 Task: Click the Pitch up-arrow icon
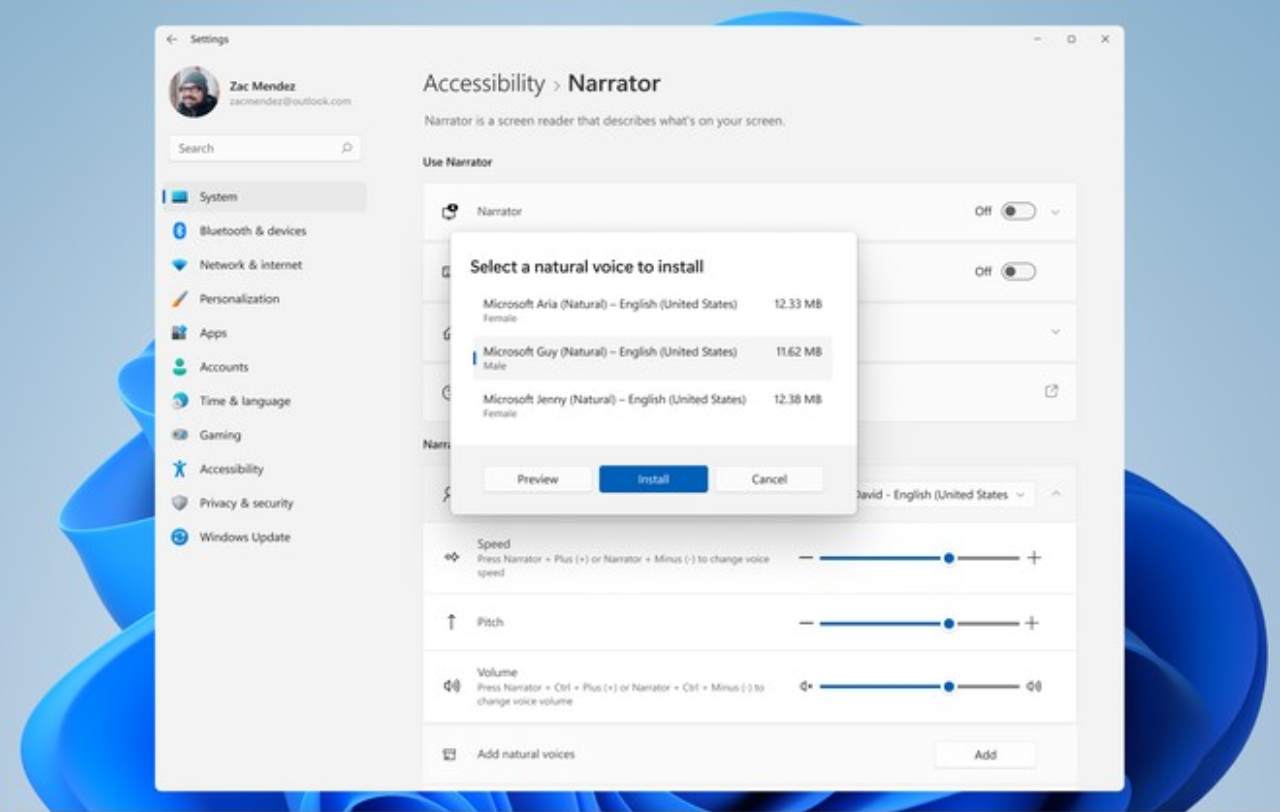click(x=451, y=622)
